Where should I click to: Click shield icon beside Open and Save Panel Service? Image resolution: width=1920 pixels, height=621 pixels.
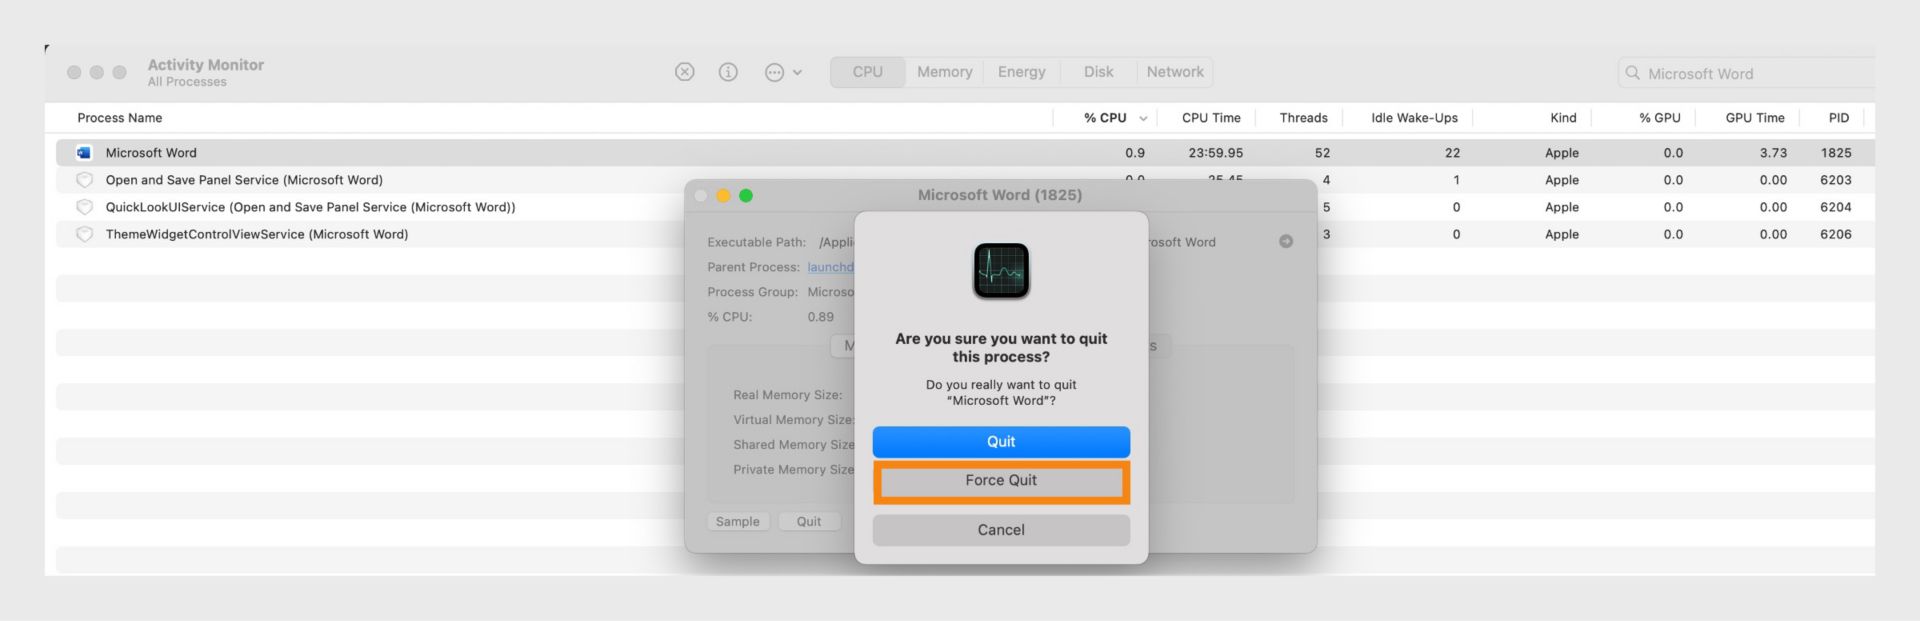(85, 180)
